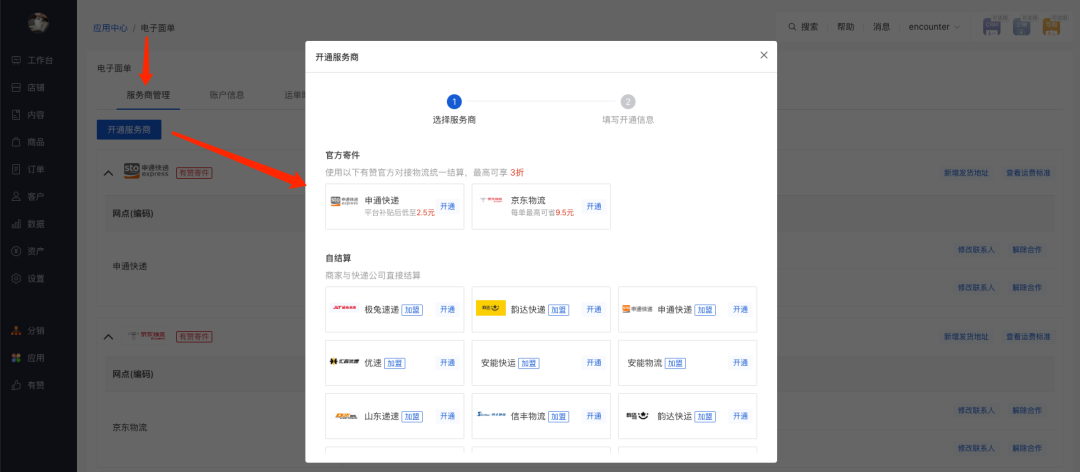The image size is (1080, 472).
Task: Click the first trial badge icon in header
Action: pyautogui.click(x=992, y=25)
